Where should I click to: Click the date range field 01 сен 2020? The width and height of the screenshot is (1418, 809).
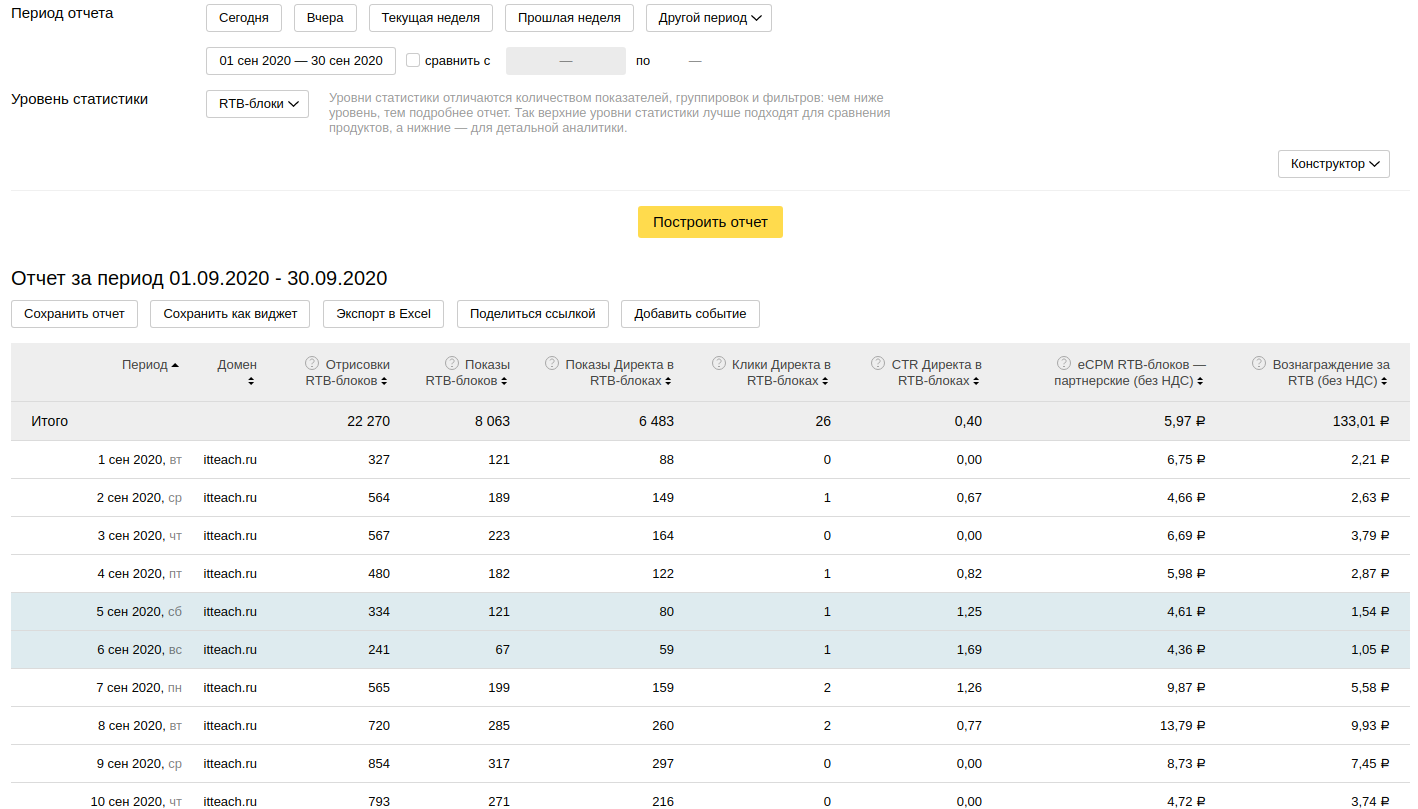pos(300,61)
